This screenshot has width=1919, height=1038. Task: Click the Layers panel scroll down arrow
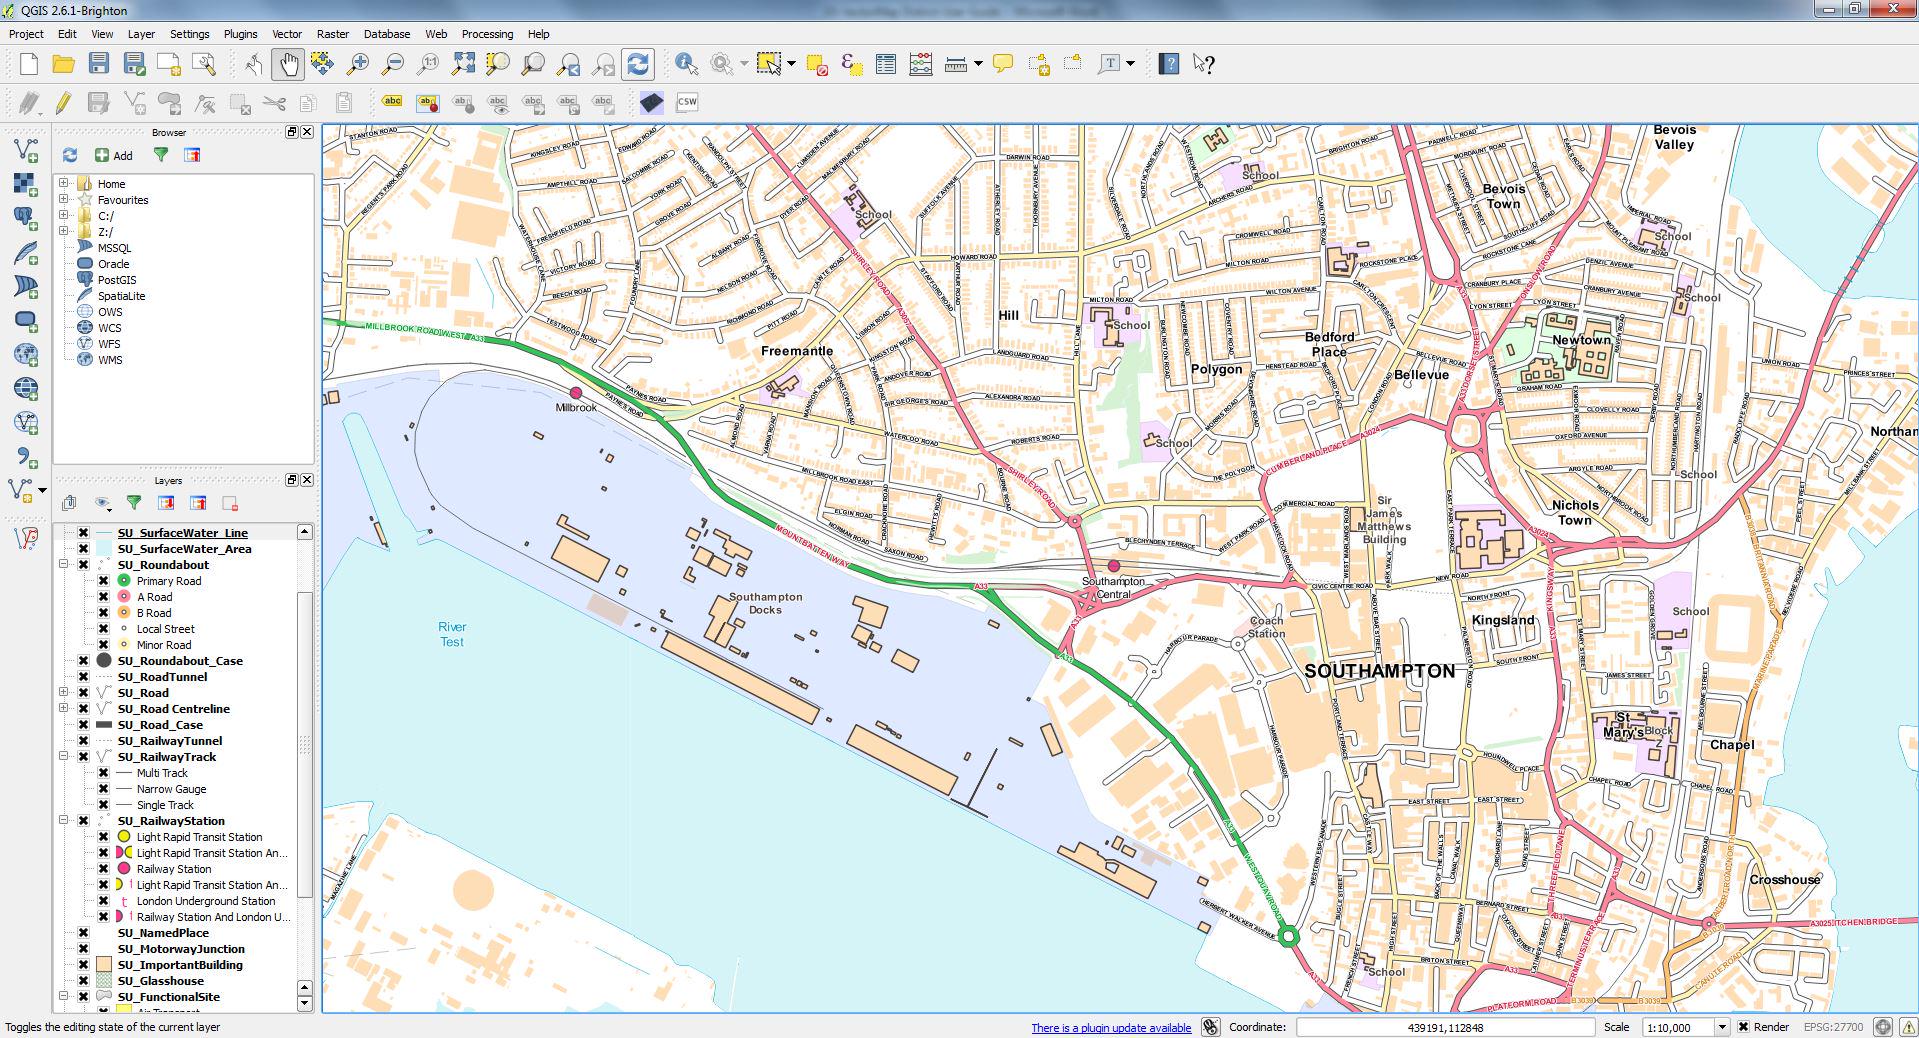pos(305,1003)
